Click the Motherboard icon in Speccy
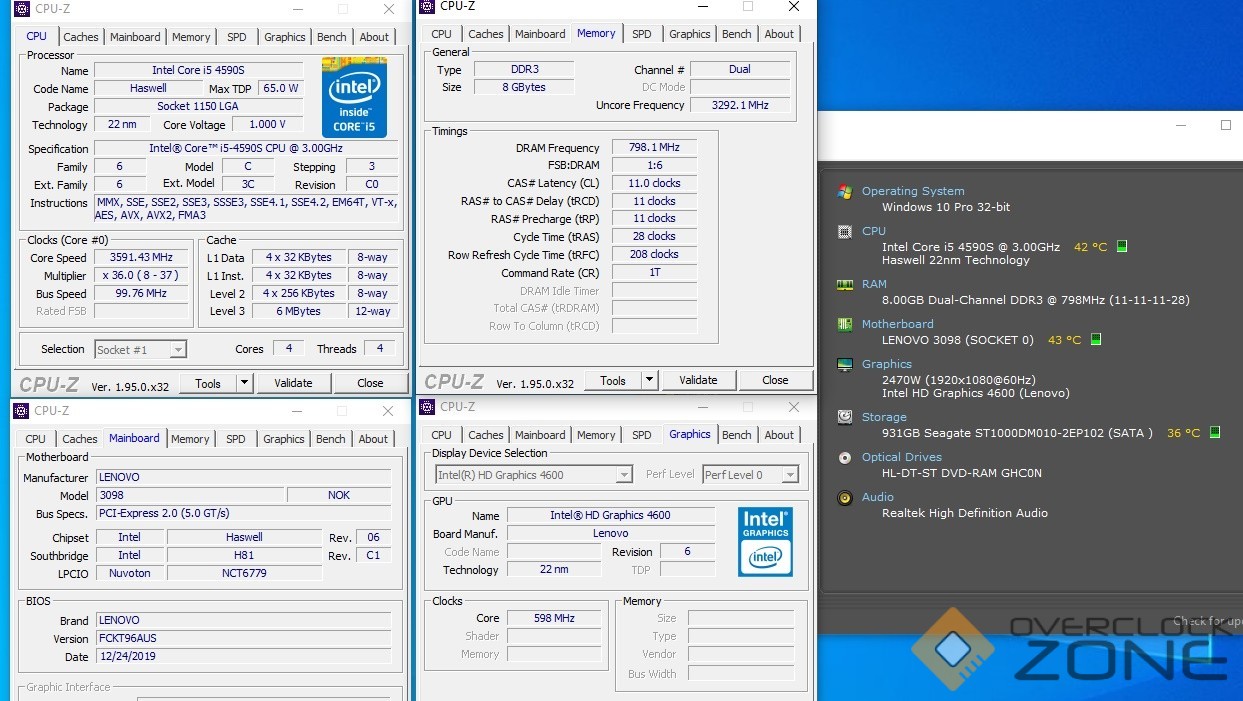This screenshot has height=701, width=1243. coord(845,324)
